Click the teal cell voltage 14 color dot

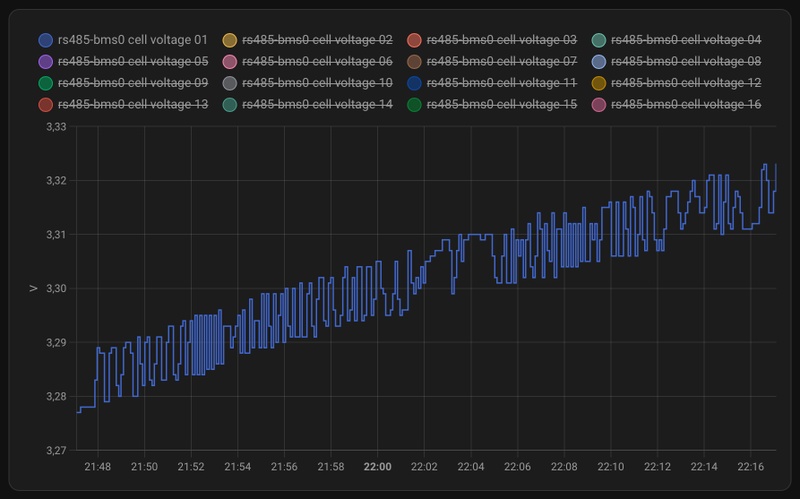(x=230, y=105)
